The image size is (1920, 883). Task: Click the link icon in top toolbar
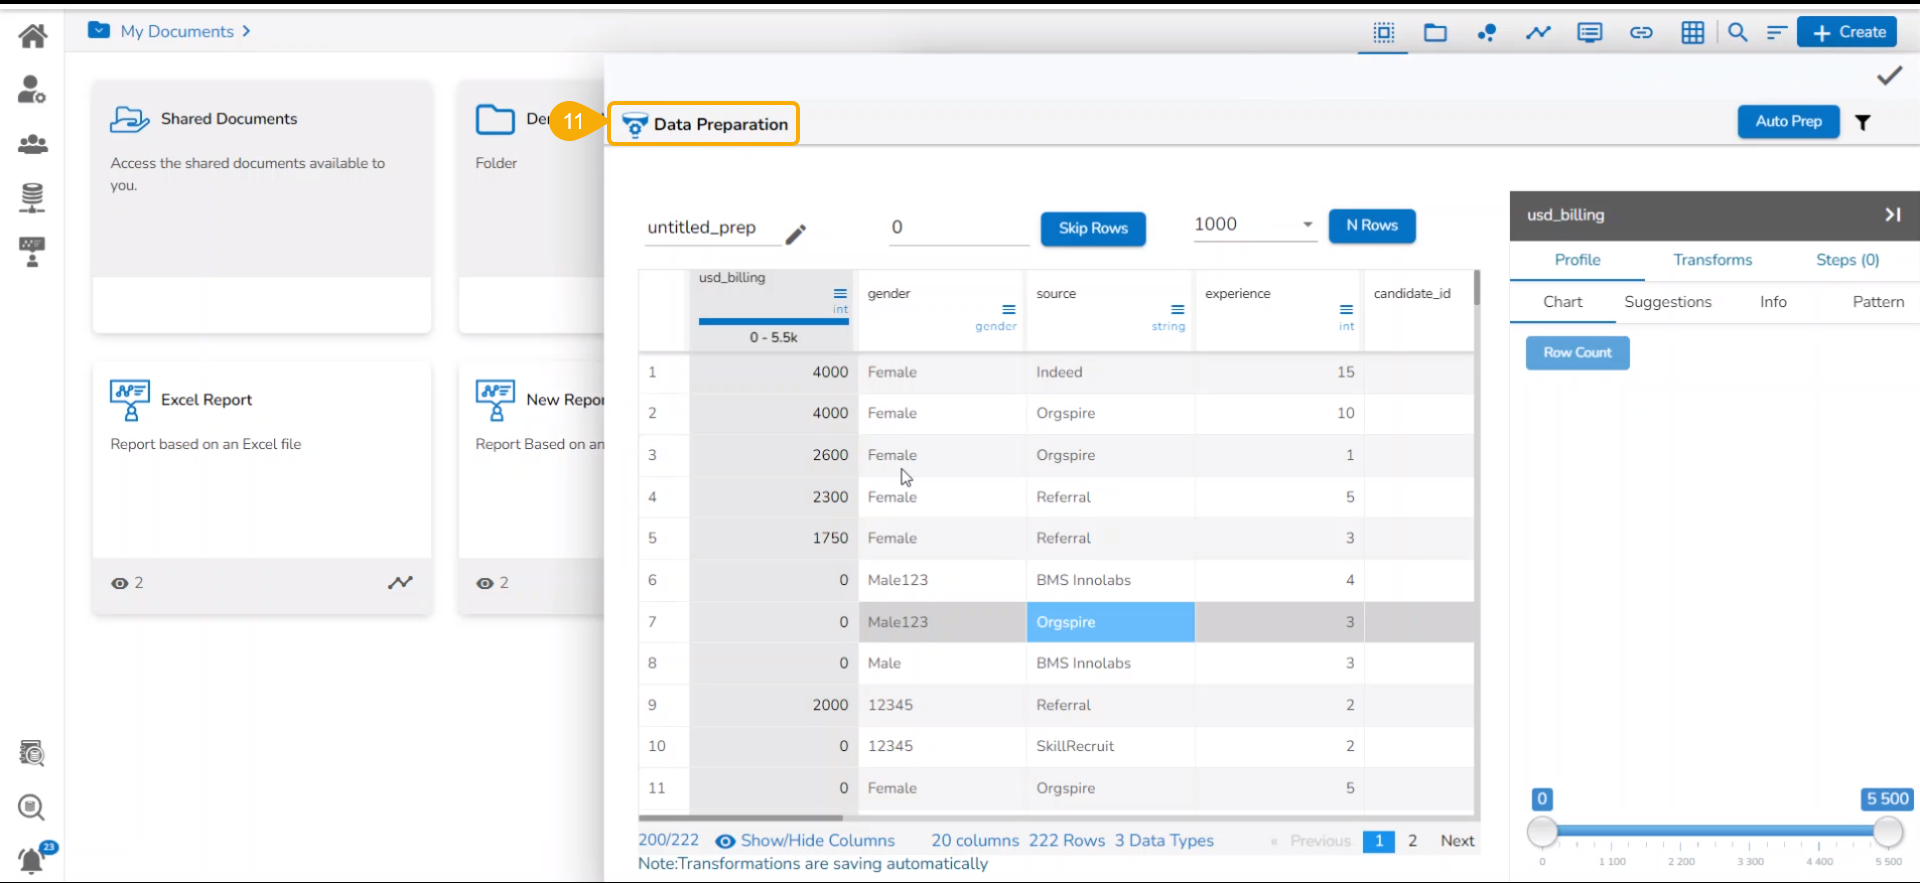[x=1641, y=32]
